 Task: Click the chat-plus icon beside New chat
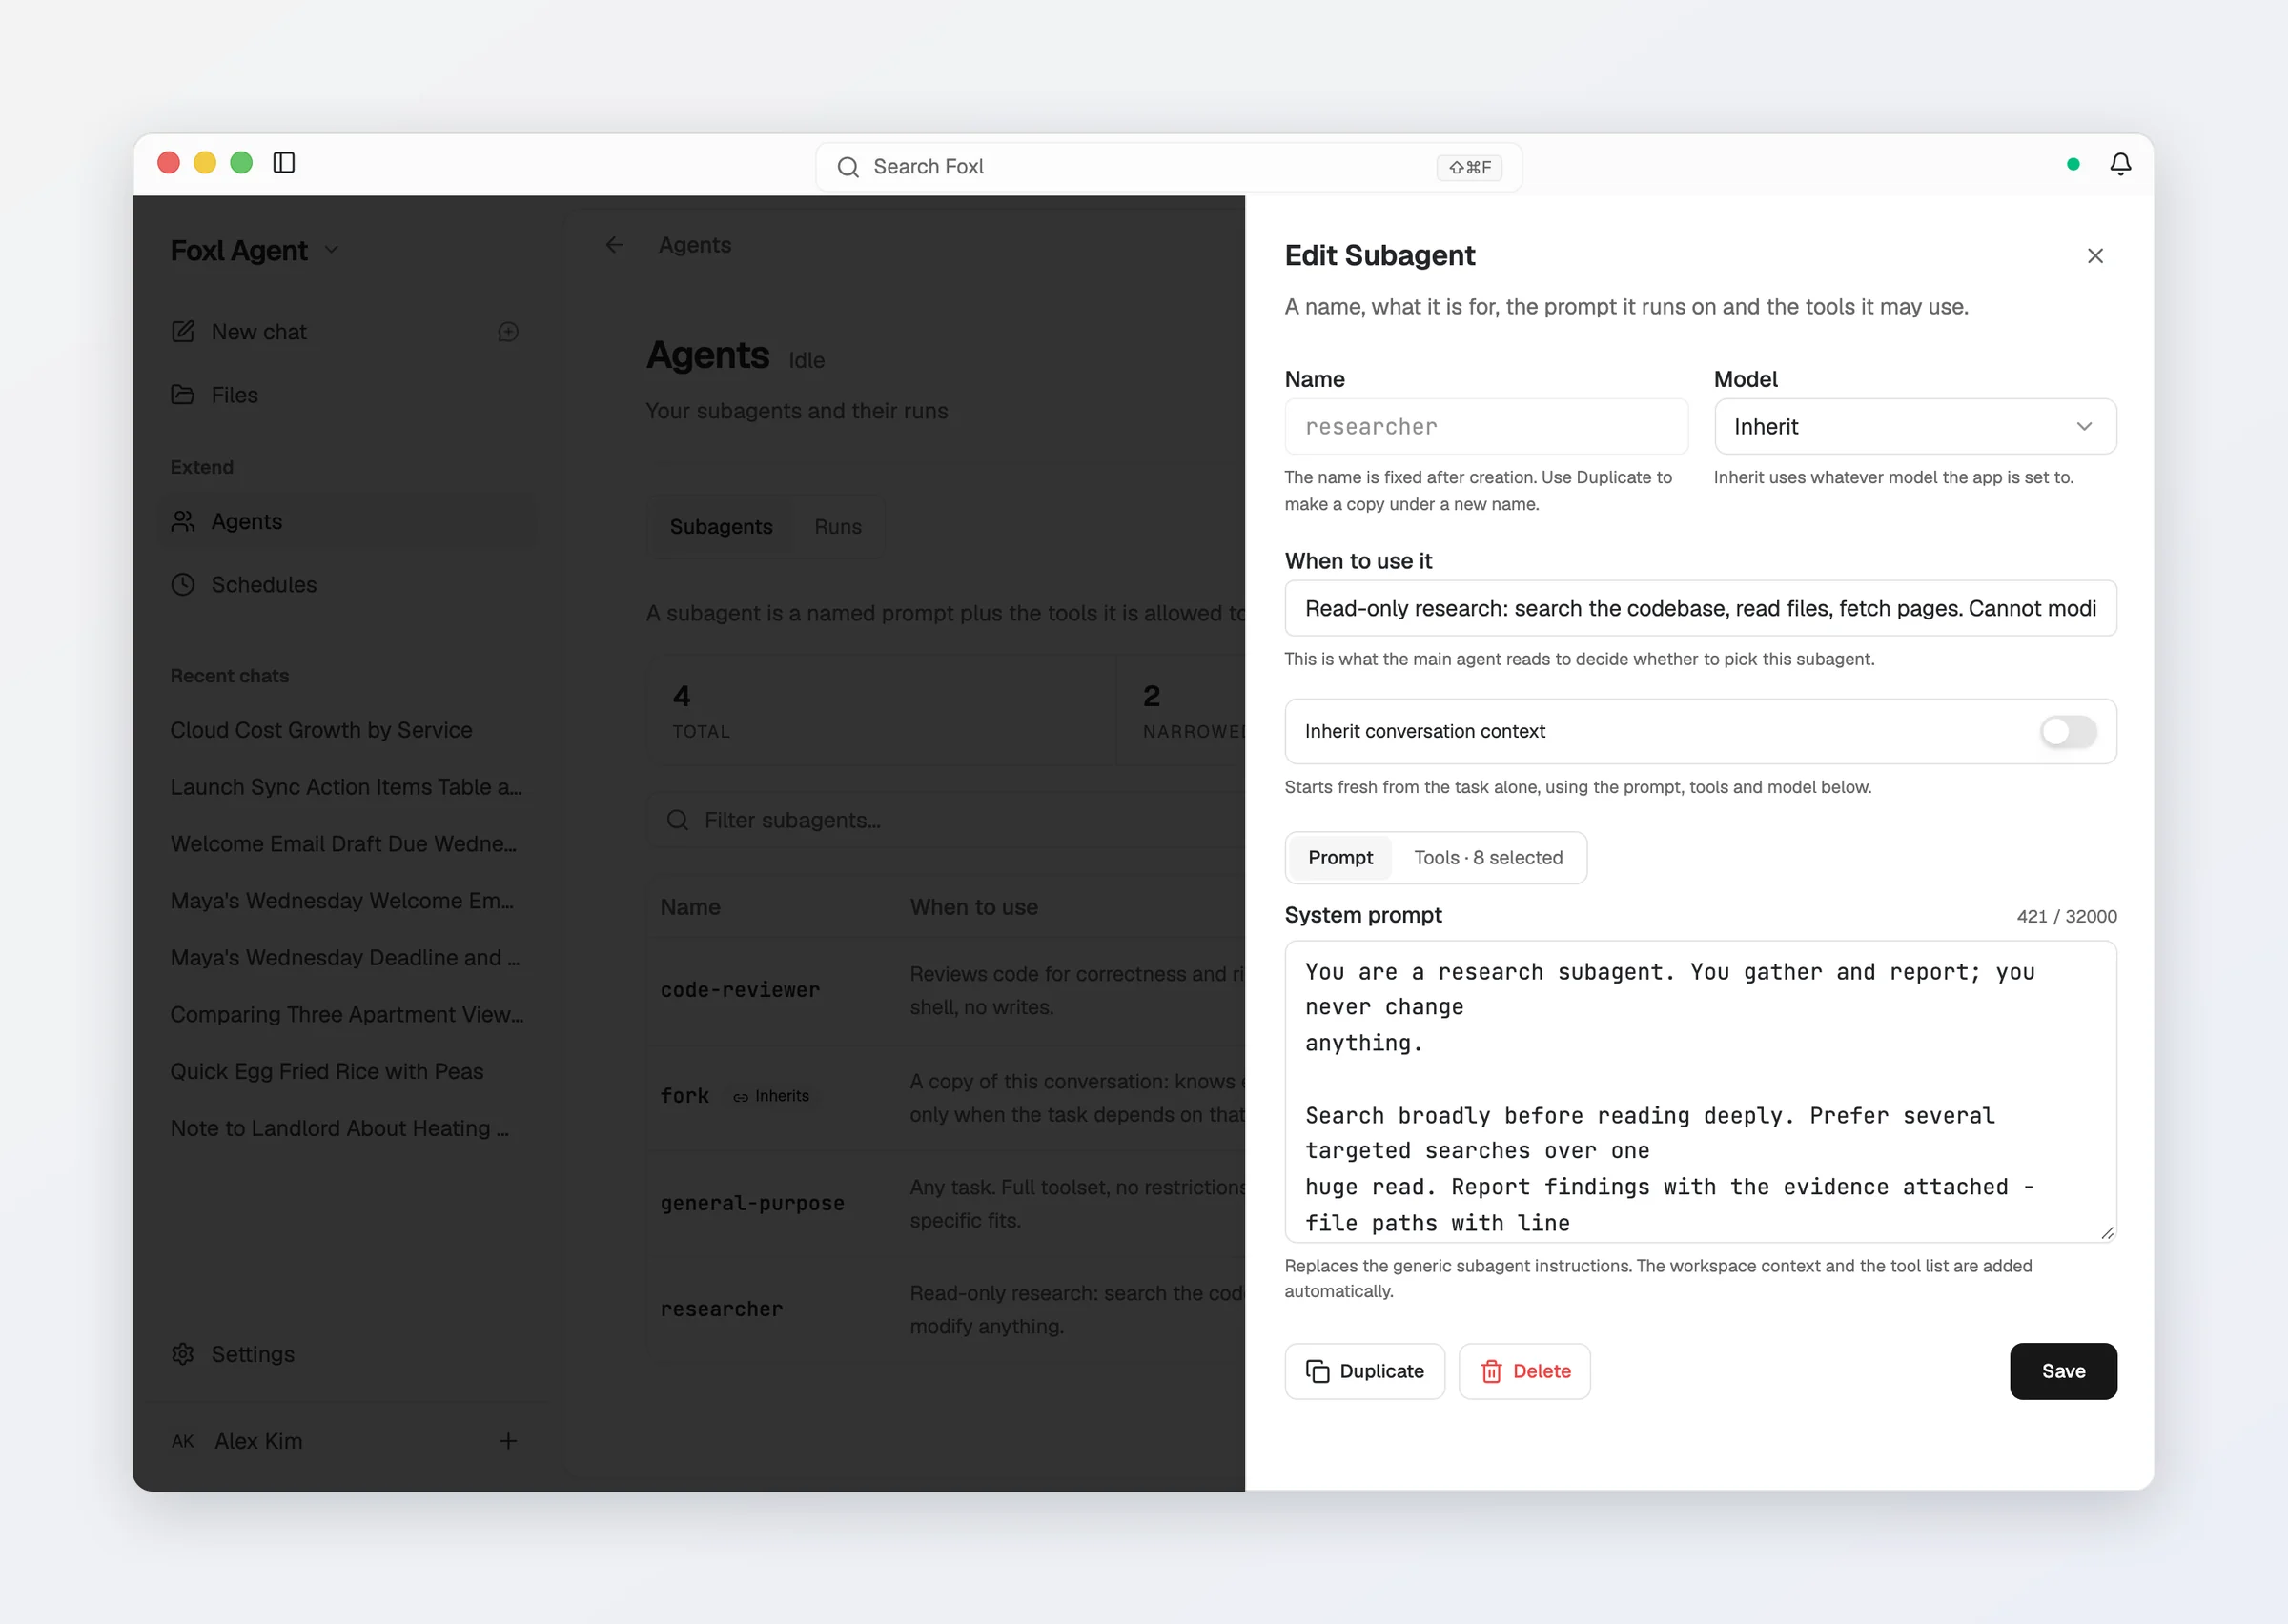click(x=508, y=332)
